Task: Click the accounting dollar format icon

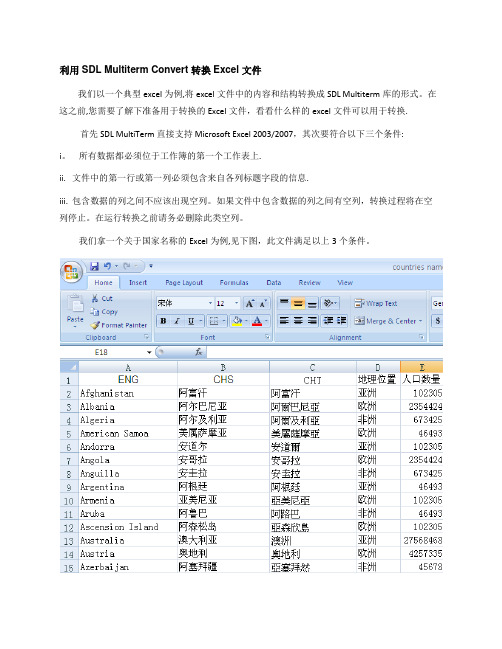Action: pyautogui.click(x=437, y=321)
